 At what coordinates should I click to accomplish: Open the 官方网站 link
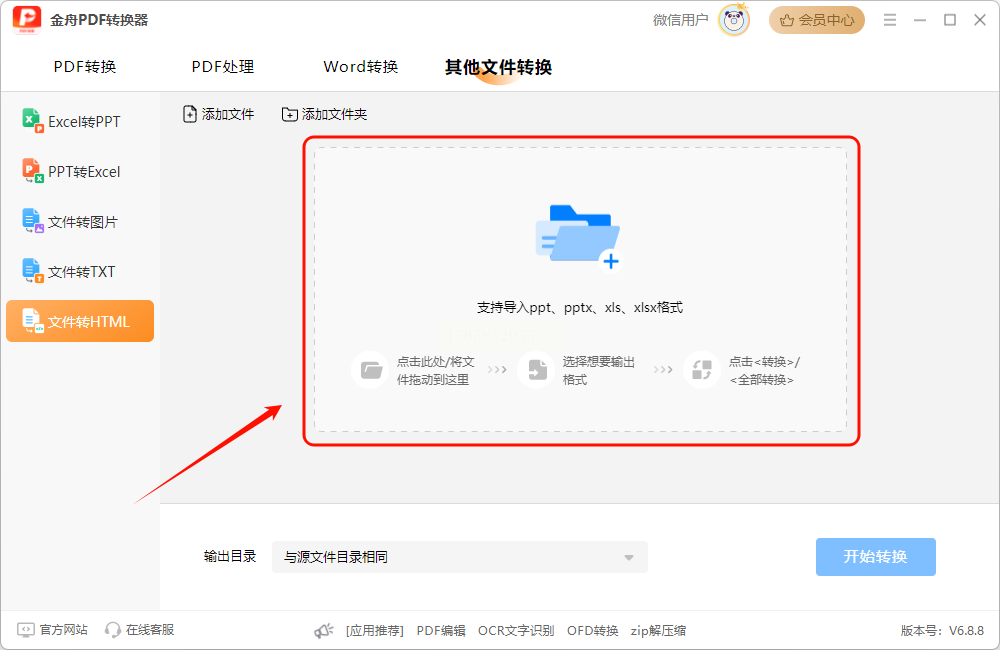[x=52, y=630]
